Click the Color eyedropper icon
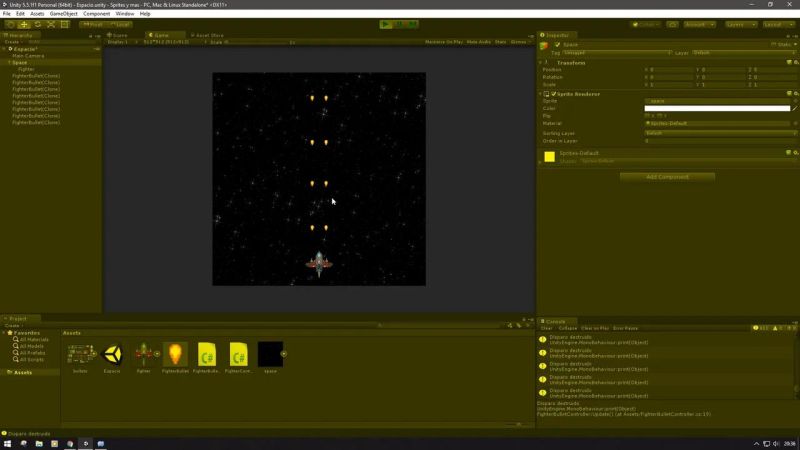Screen dimensions: 800x450 click(x=795, y=108)
